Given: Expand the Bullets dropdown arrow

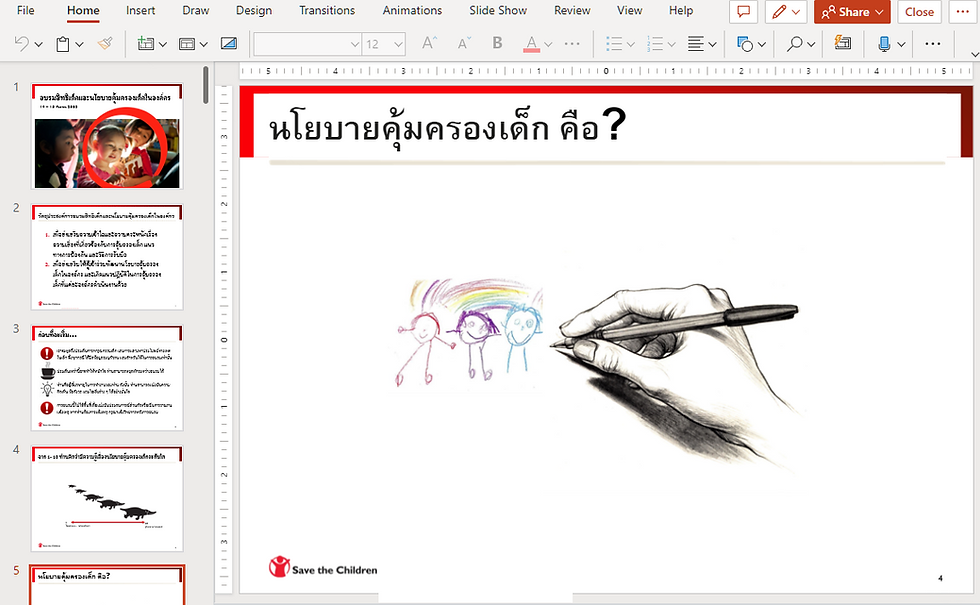Looking at the screenshot, I should tap(631, 44).
